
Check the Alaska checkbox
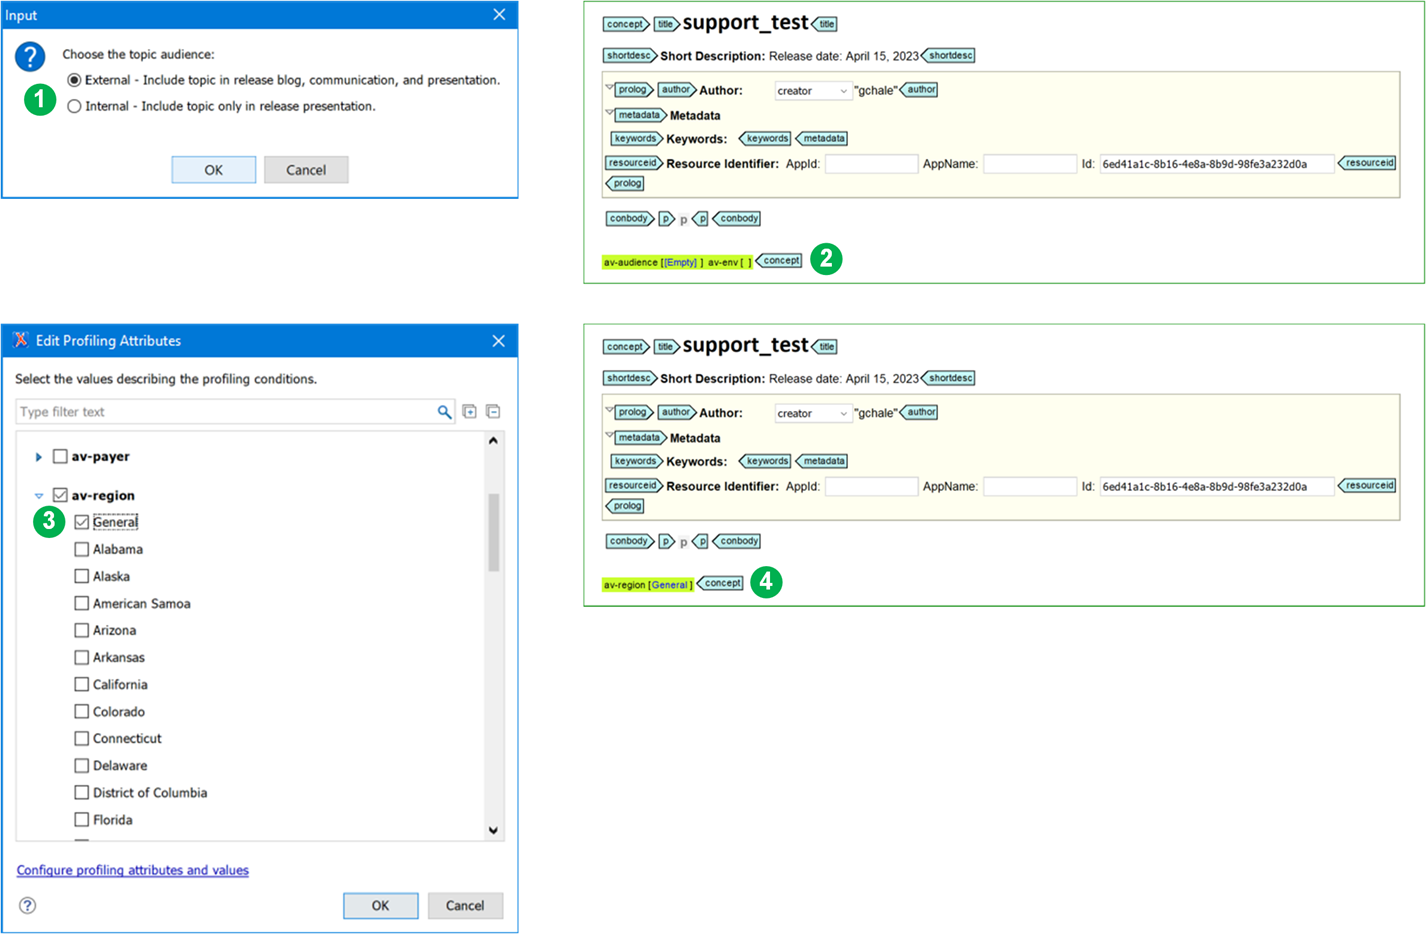[82, 576]
